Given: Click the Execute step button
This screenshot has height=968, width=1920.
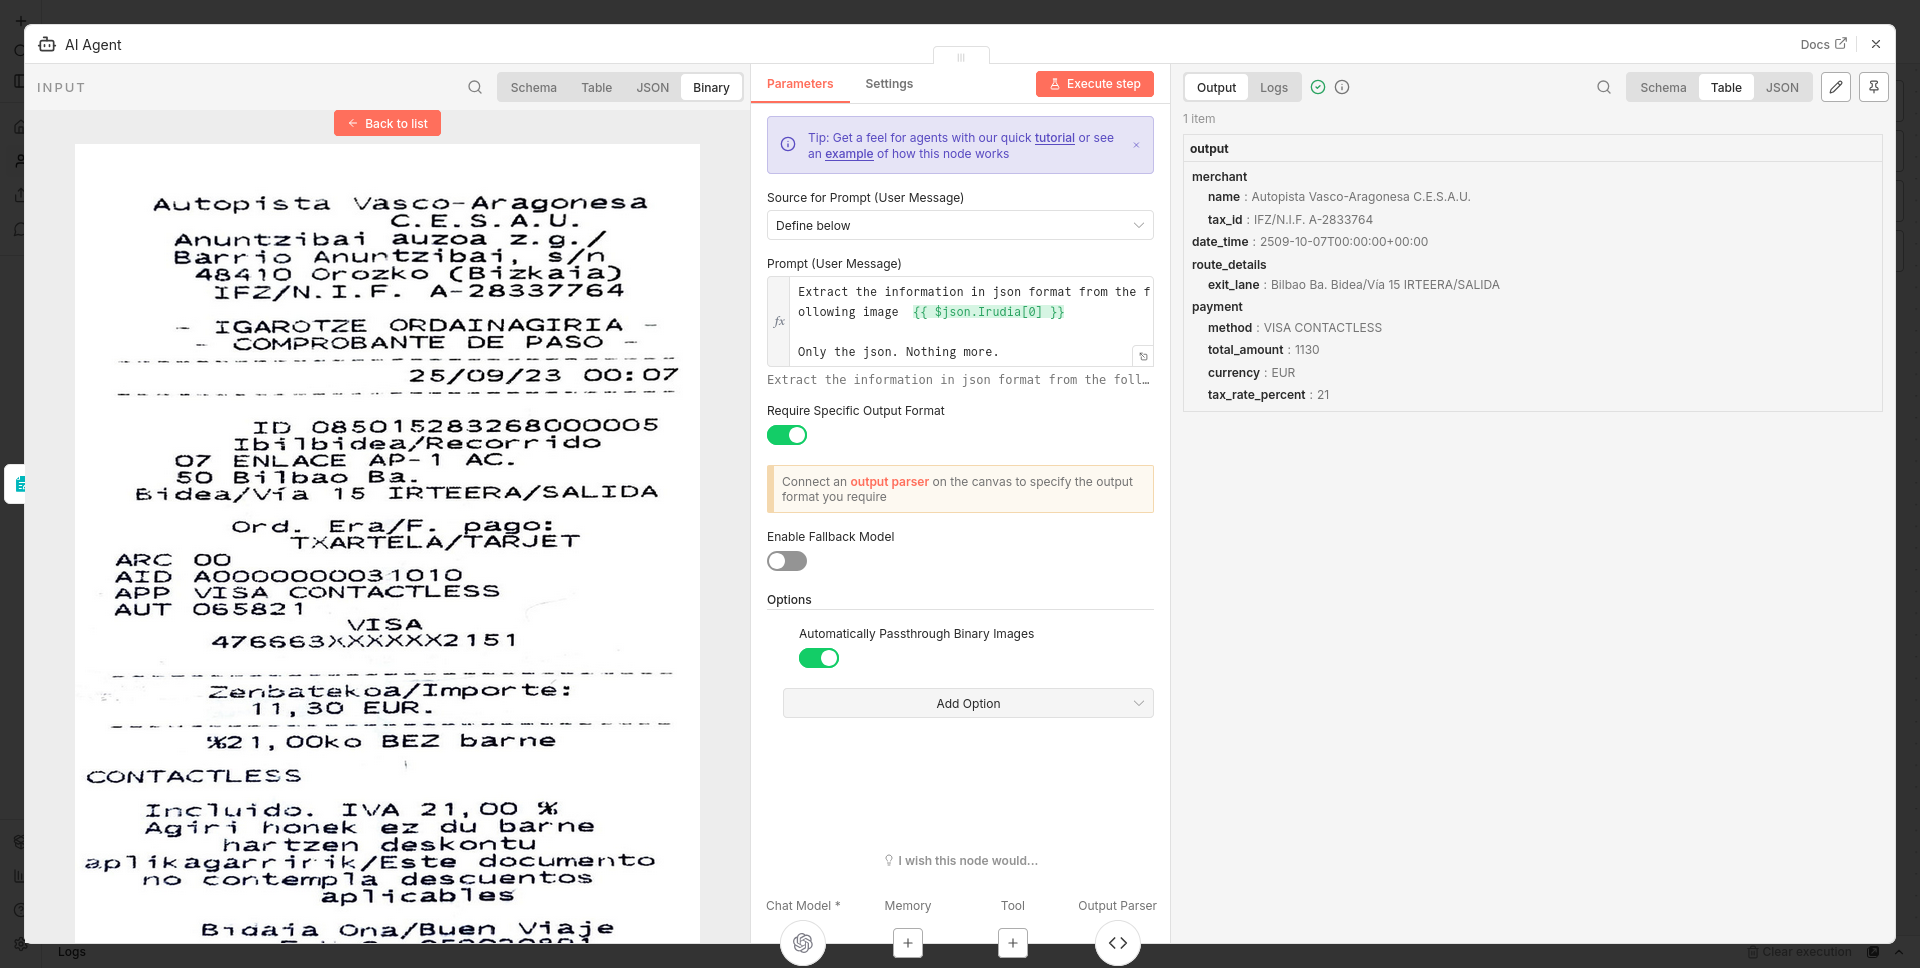Looking at the screenshot, I should tap(1094, 84).
